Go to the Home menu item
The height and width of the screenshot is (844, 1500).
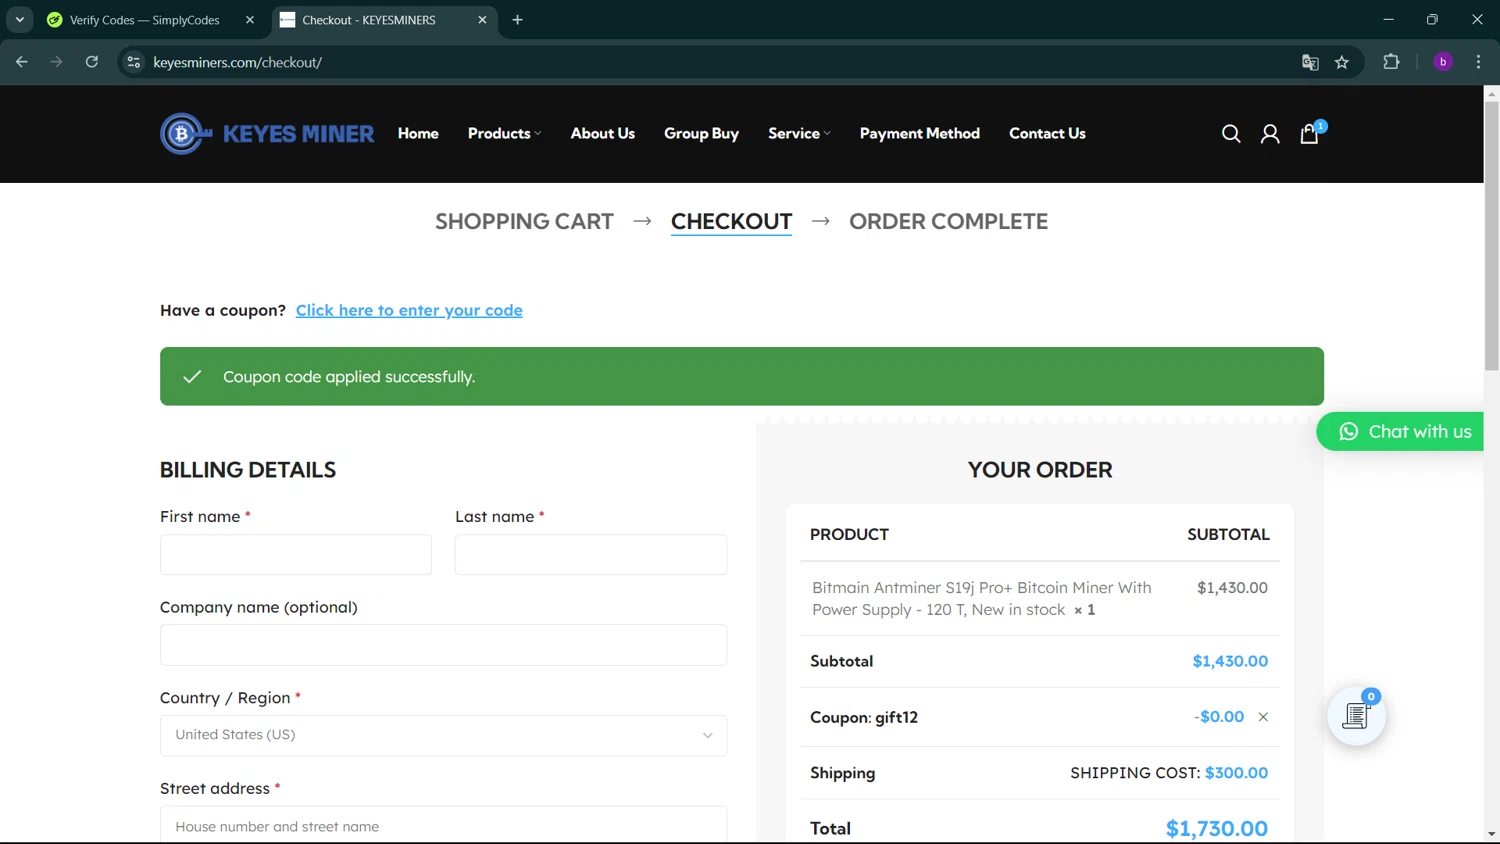click(x=418, y=133)
